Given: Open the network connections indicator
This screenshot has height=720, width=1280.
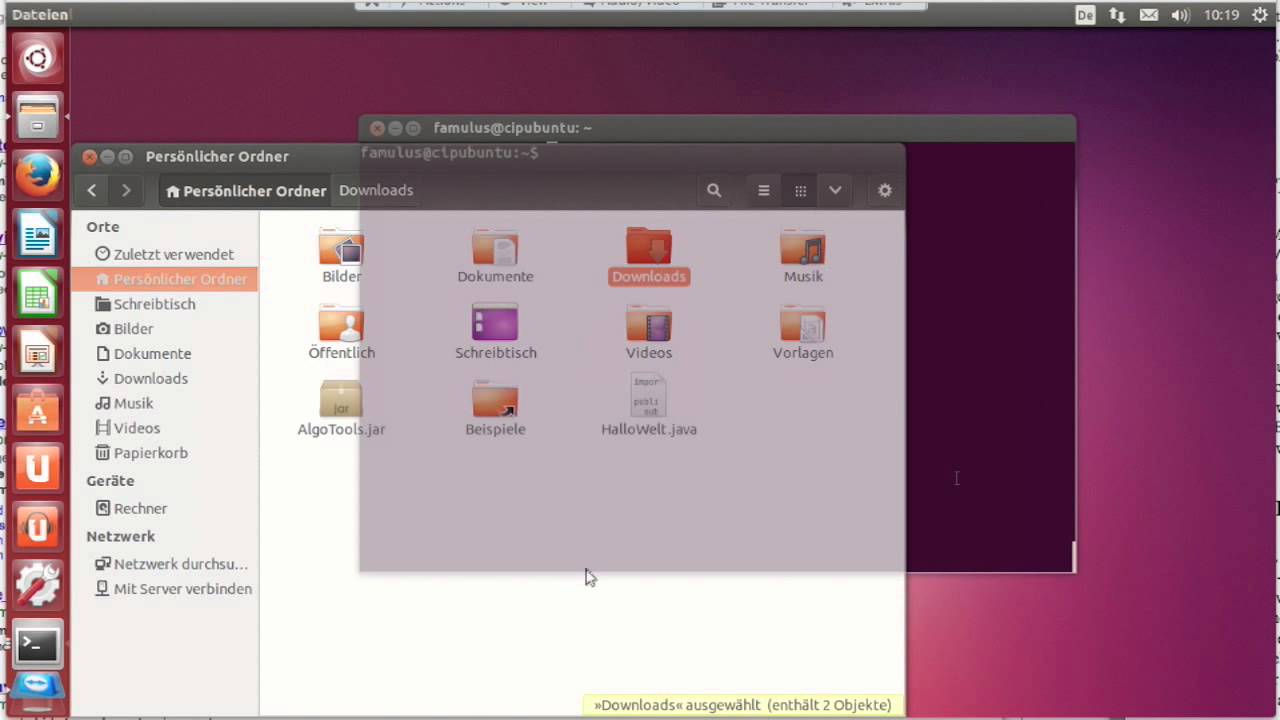Looking at the screenshot, I should (x=1117, y=15).
